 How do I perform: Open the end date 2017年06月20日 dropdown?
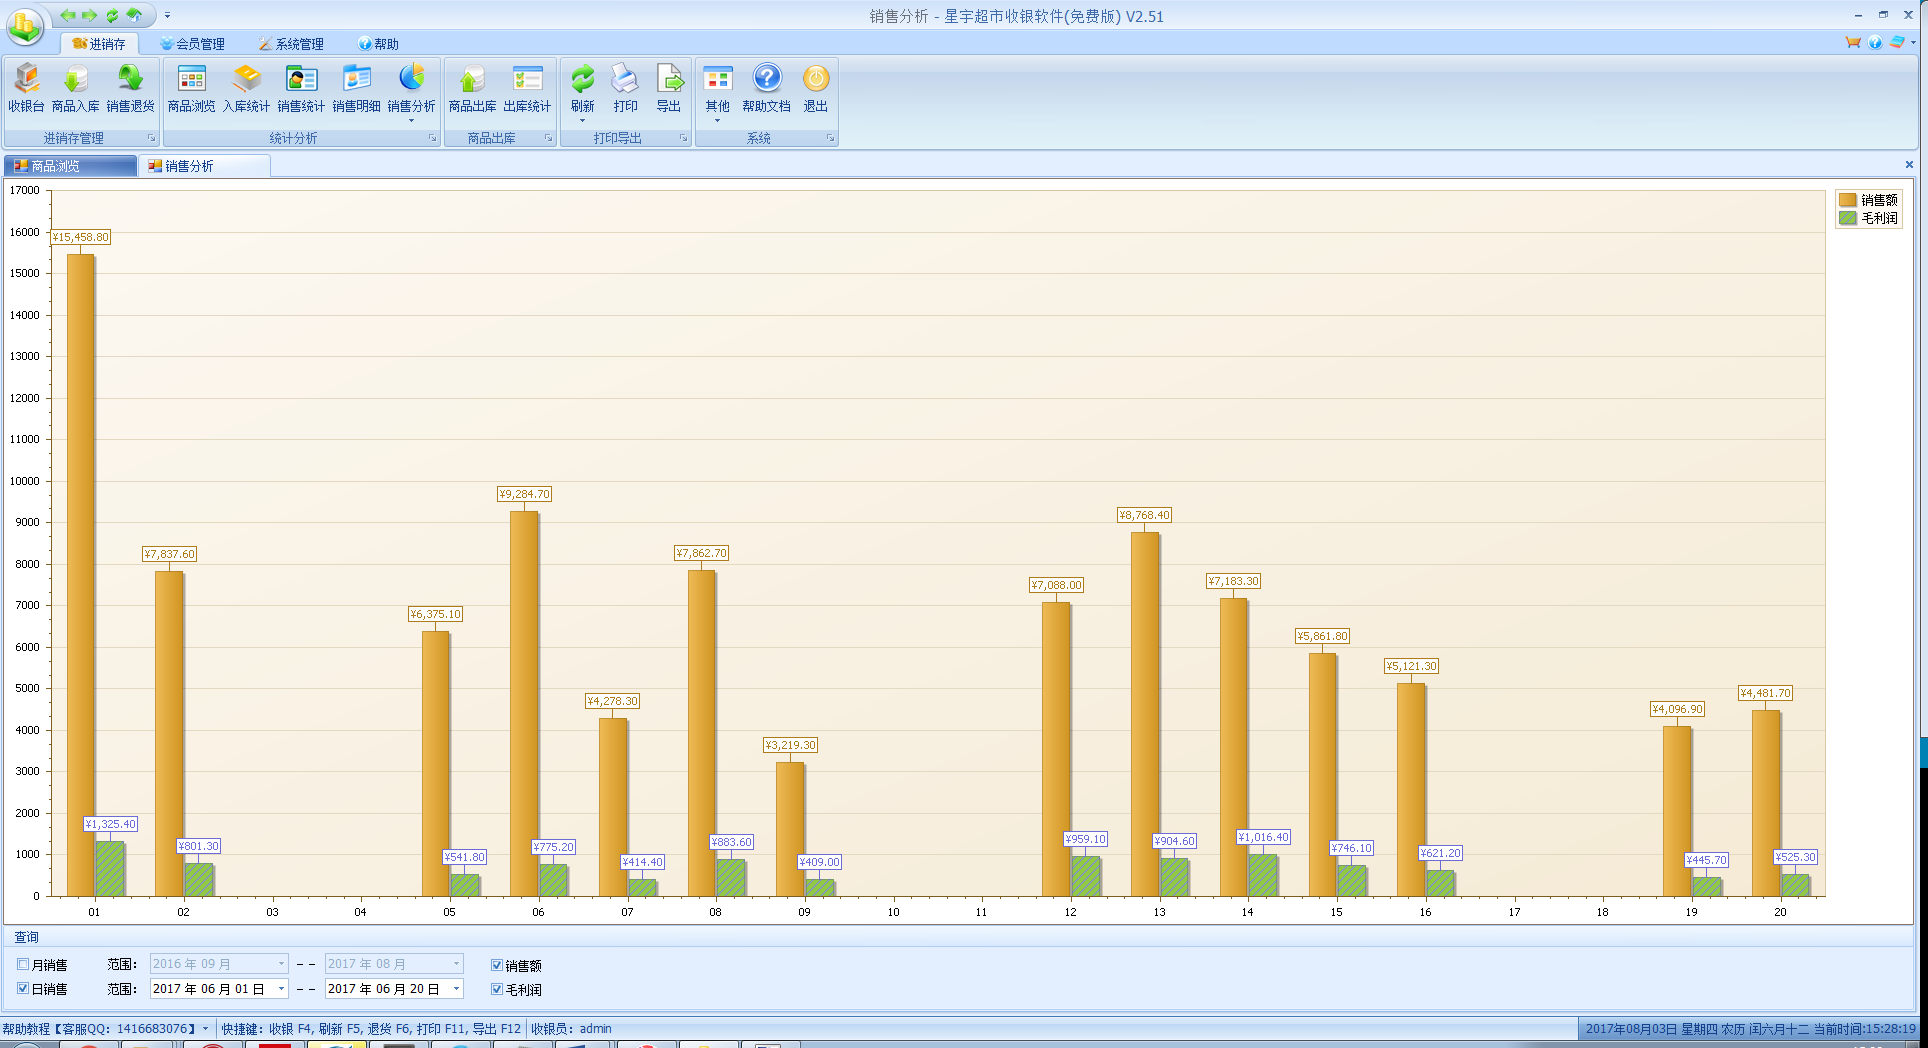[456, 989]
